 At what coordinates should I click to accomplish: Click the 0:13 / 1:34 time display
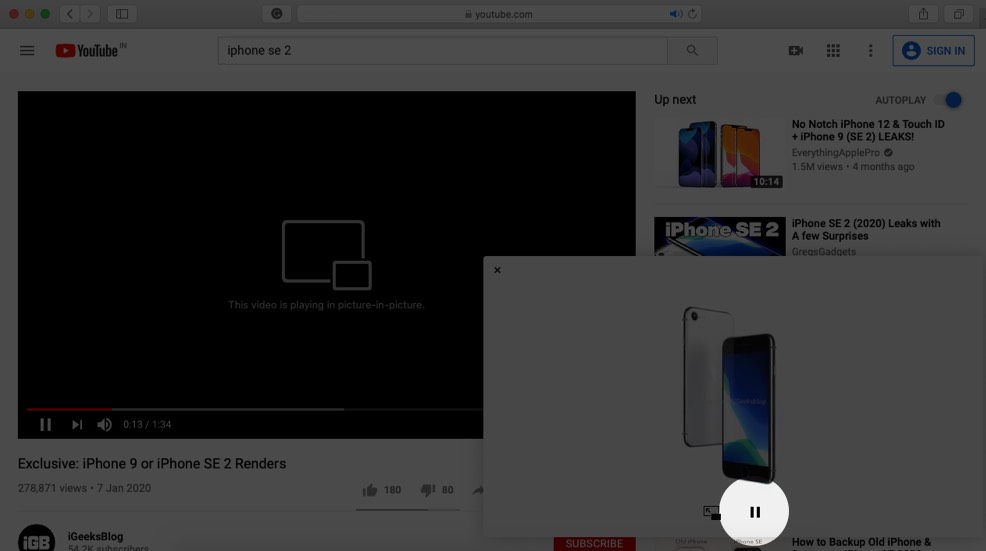[x=147, y=425]
